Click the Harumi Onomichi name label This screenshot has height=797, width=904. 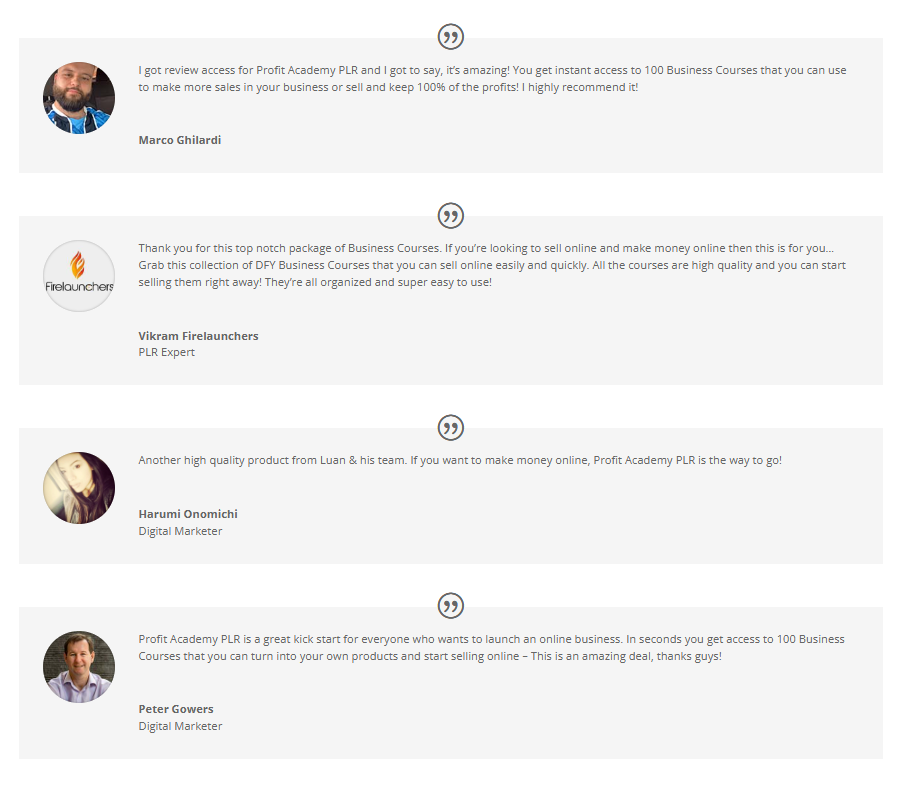click(188, 514)
